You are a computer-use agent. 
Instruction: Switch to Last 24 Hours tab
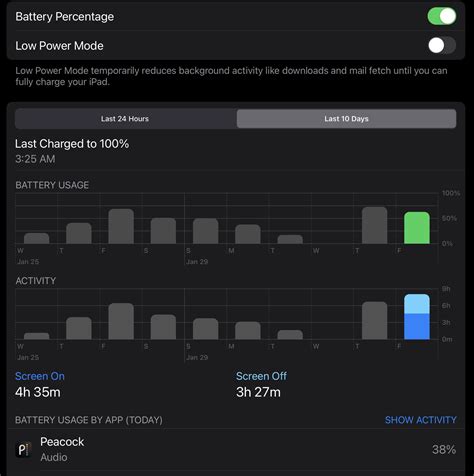(125, 119)
